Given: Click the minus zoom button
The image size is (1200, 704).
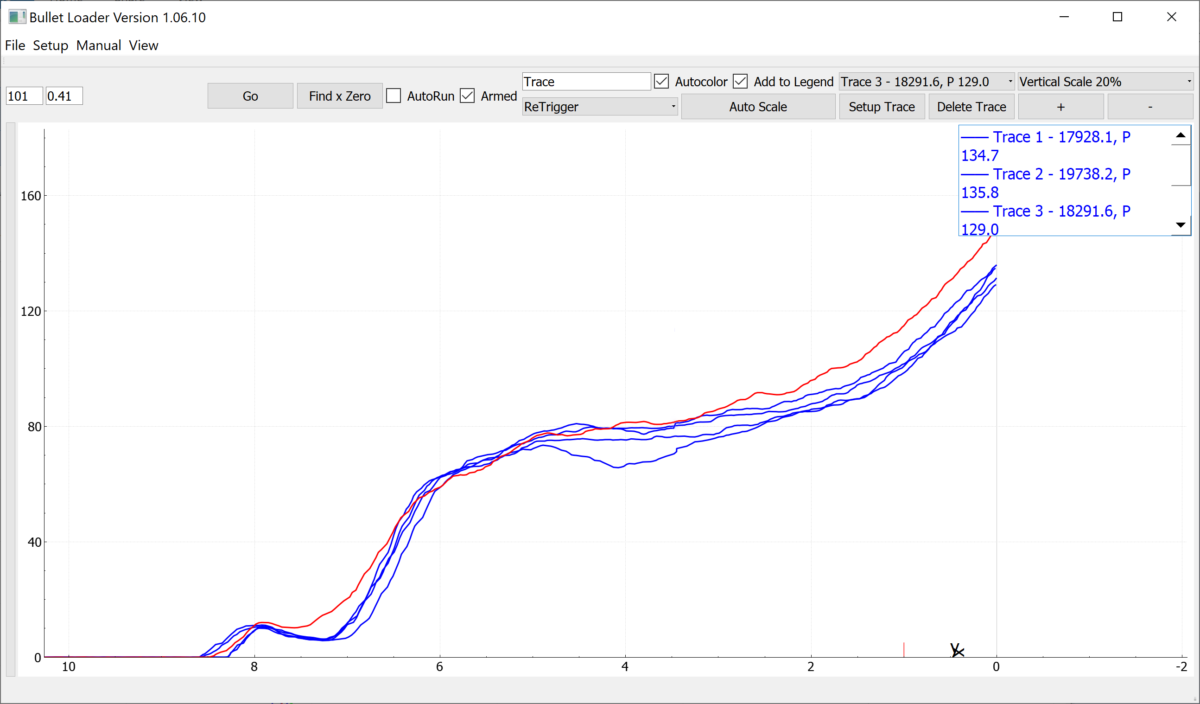Looking at the screenshot, I should [1150, 107].
